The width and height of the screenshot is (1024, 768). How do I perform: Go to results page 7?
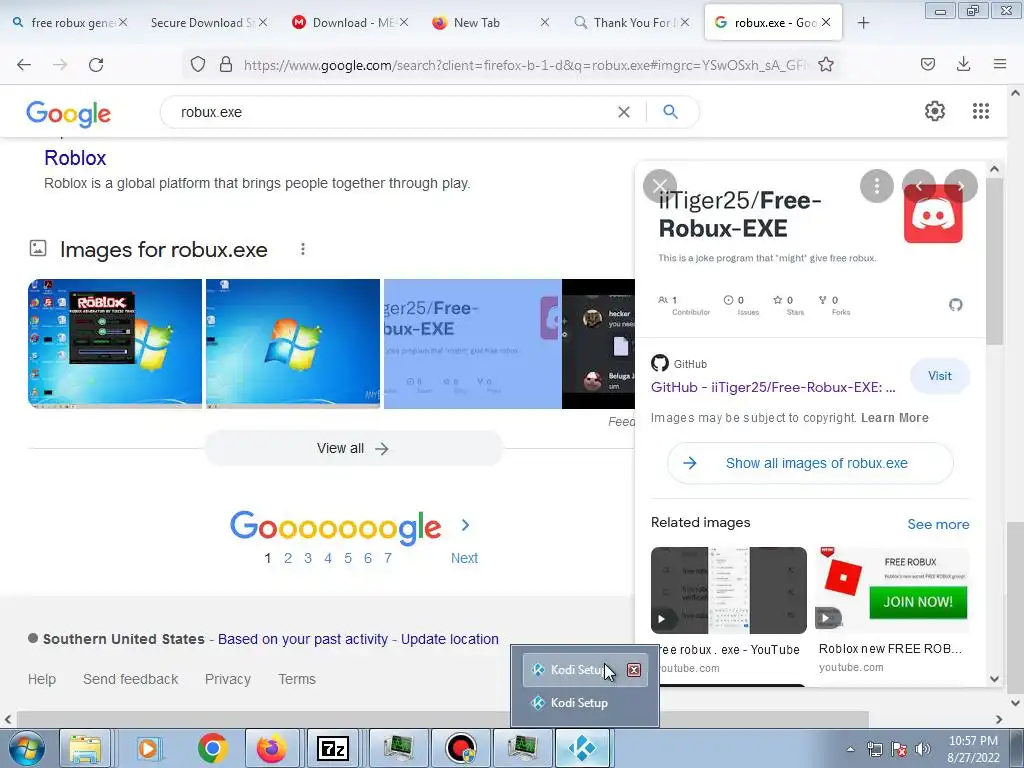[387, 558]
